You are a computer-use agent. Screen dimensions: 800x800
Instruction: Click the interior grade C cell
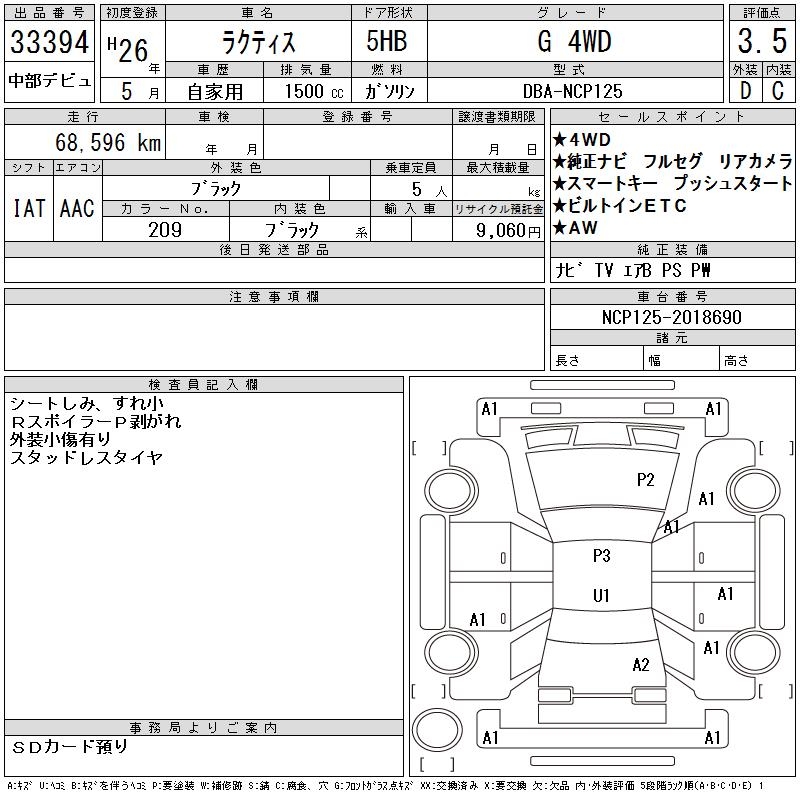coord(779,90)
